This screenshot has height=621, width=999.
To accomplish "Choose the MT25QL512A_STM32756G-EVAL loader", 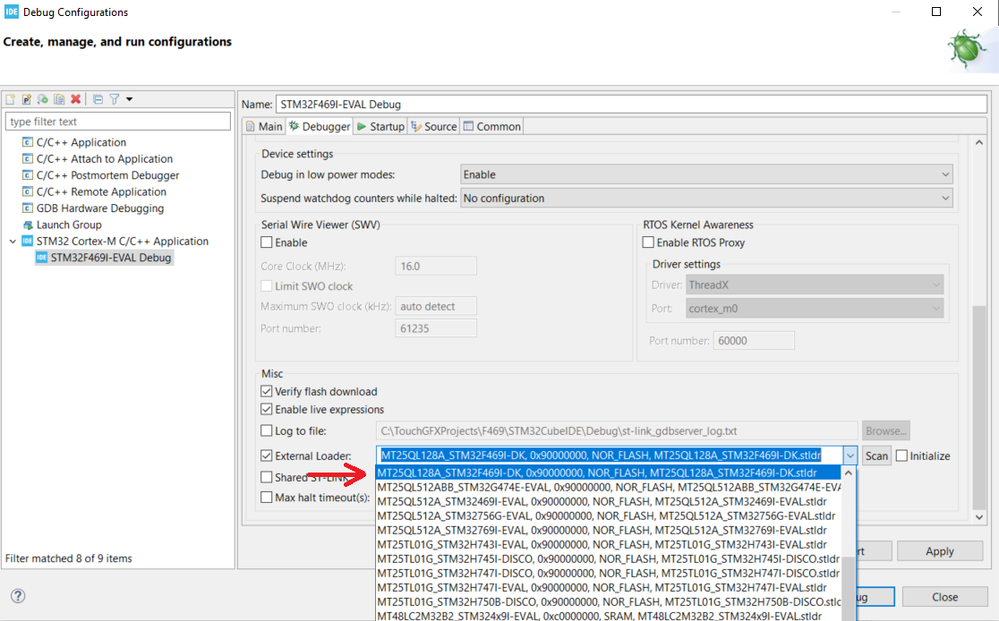I will [x=608, y=516].
